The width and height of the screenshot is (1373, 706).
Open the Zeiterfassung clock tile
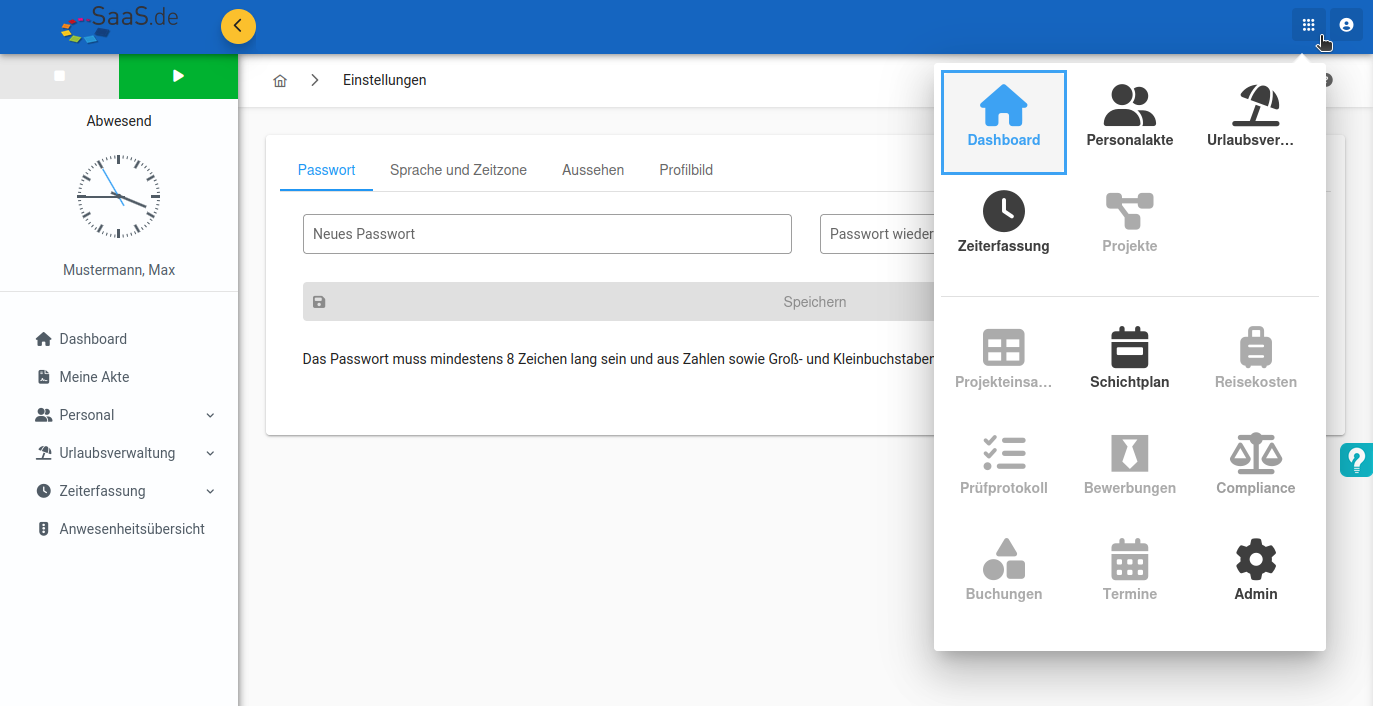(x=1003, y=223)
